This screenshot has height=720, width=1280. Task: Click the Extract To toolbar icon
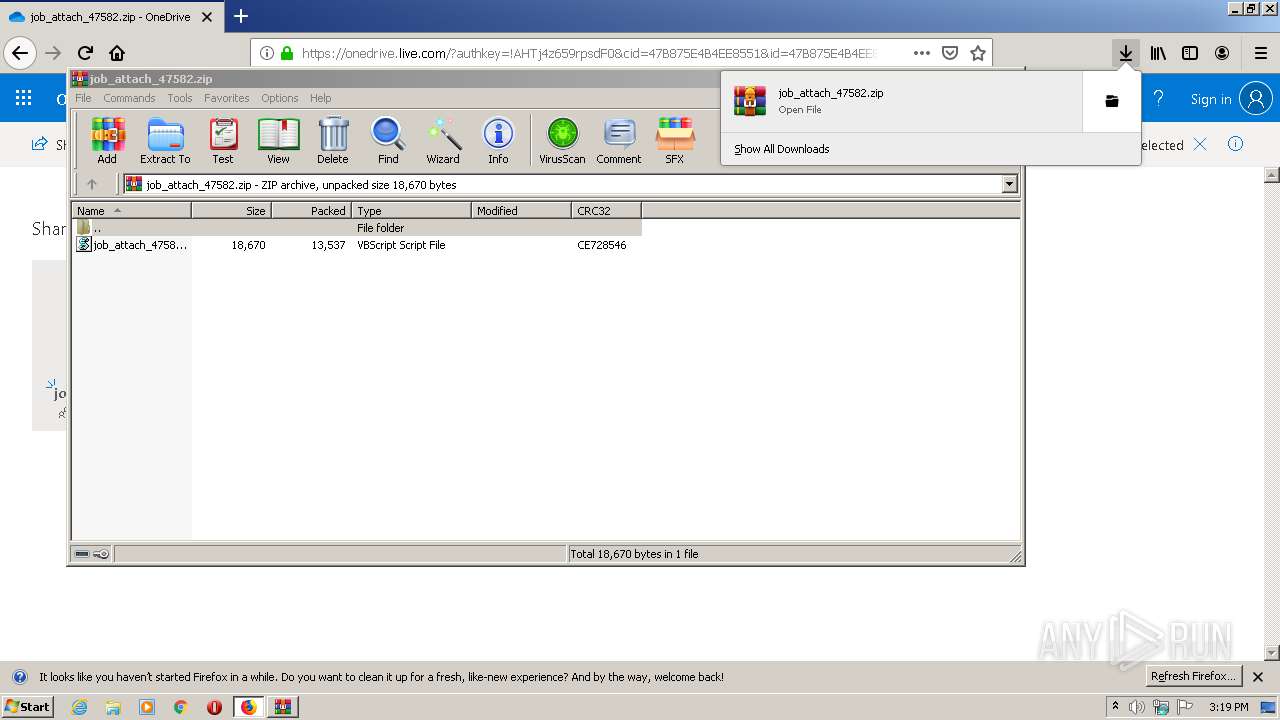[x=165, y=141]
